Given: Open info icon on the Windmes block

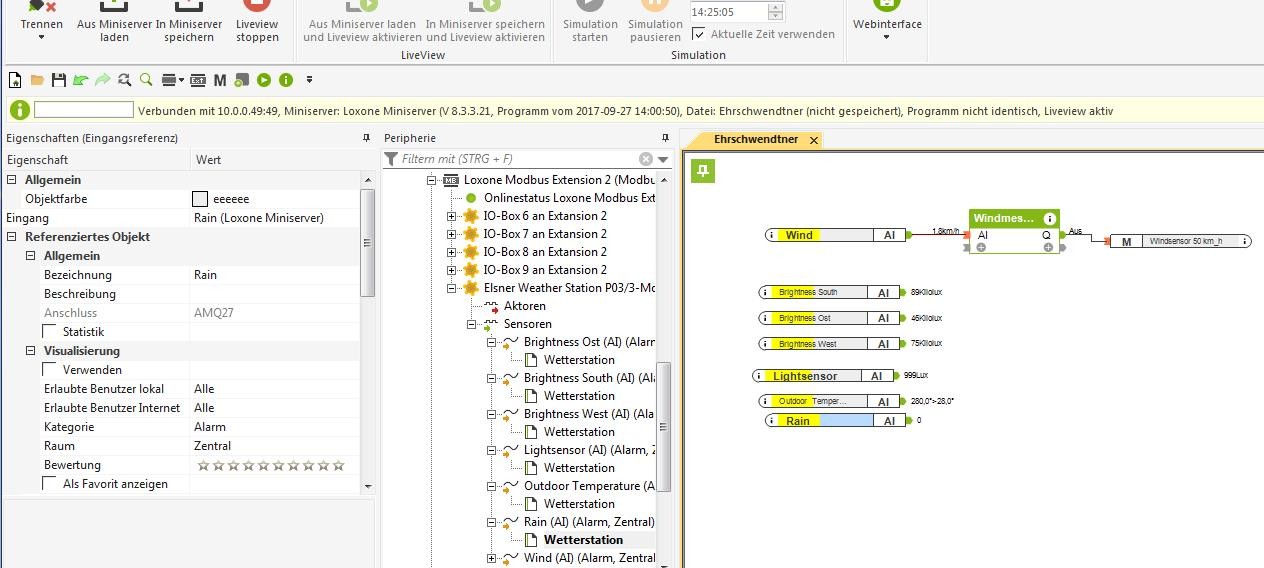Looking at the screenshot, I should pyautogui.click(x=1049, y=218).
